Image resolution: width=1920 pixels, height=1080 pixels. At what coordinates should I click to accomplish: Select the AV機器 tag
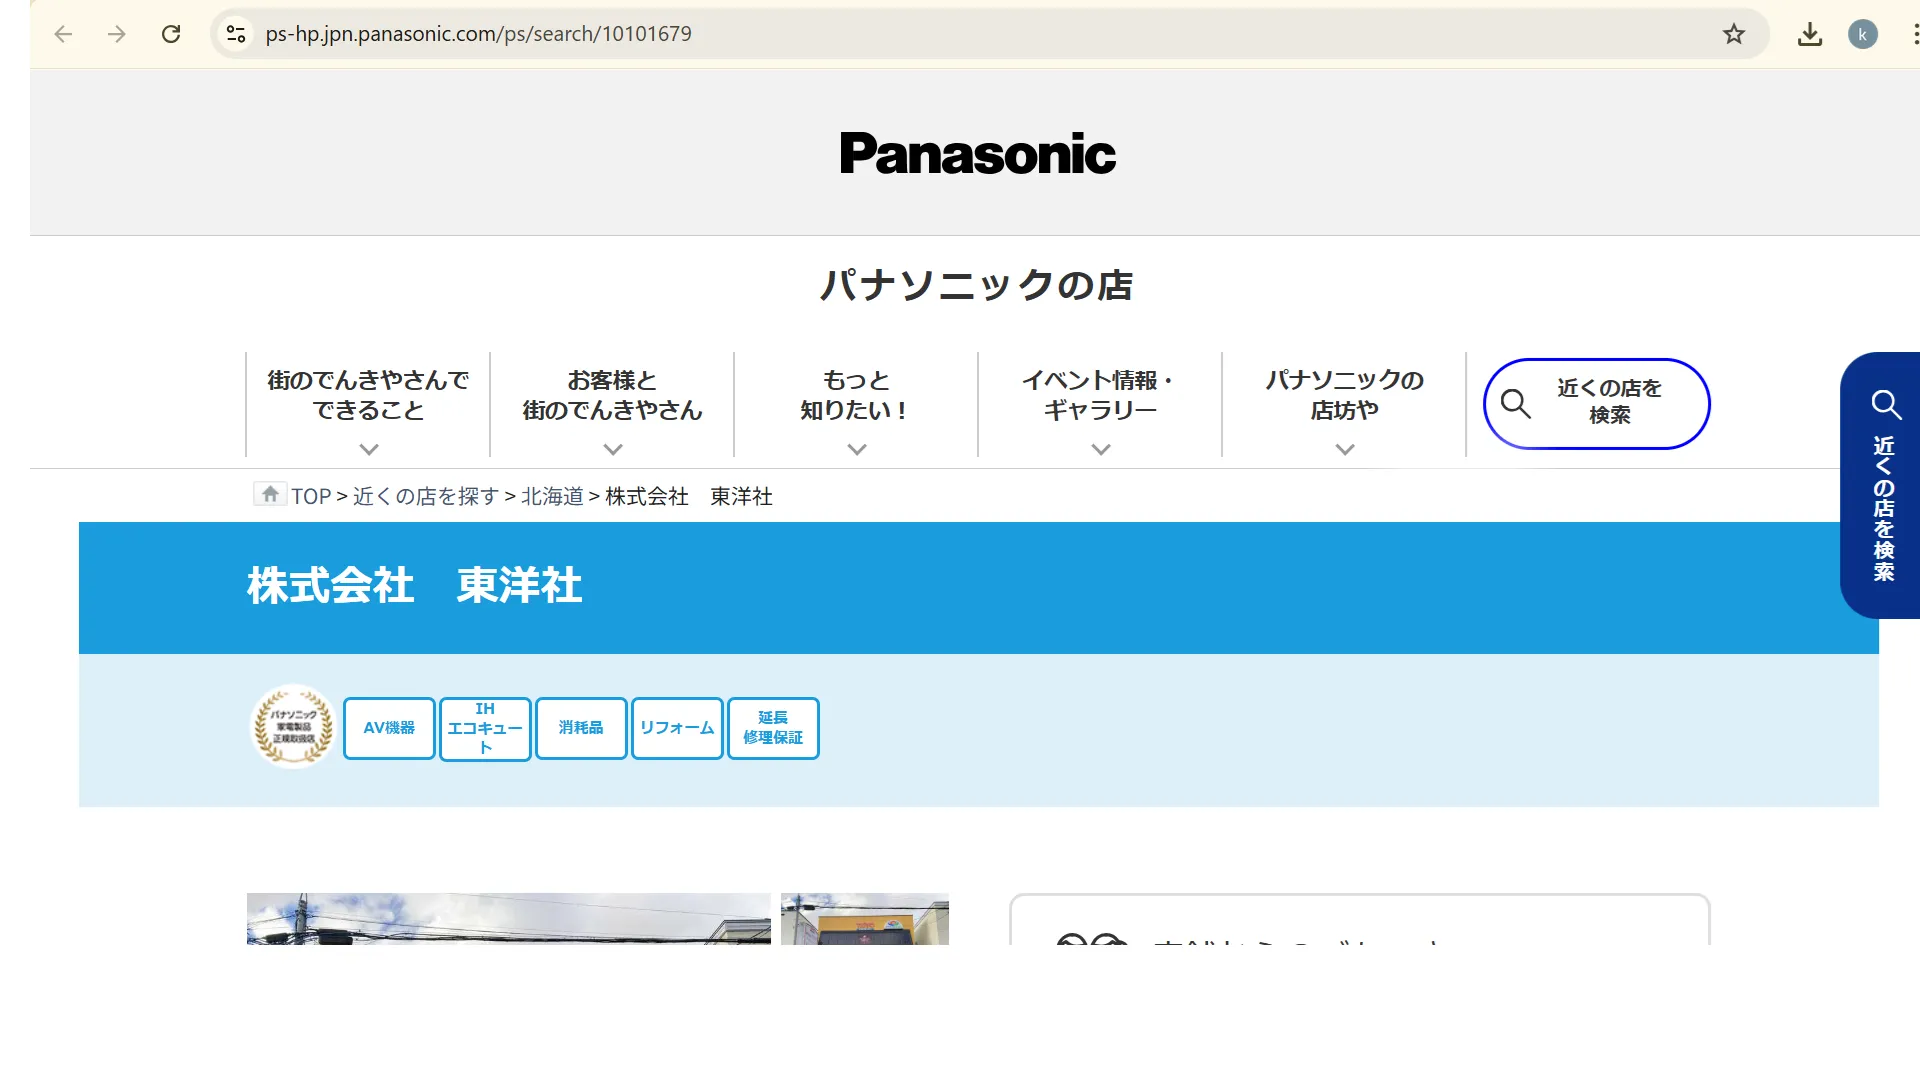(x=389, y=728)
